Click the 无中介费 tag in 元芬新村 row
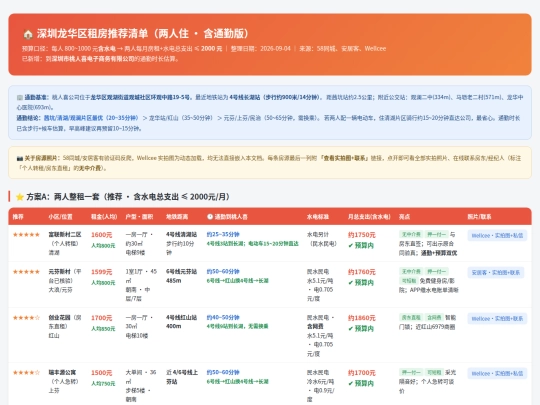The width and height of the screenshot is (540, 405). [411, 271]
